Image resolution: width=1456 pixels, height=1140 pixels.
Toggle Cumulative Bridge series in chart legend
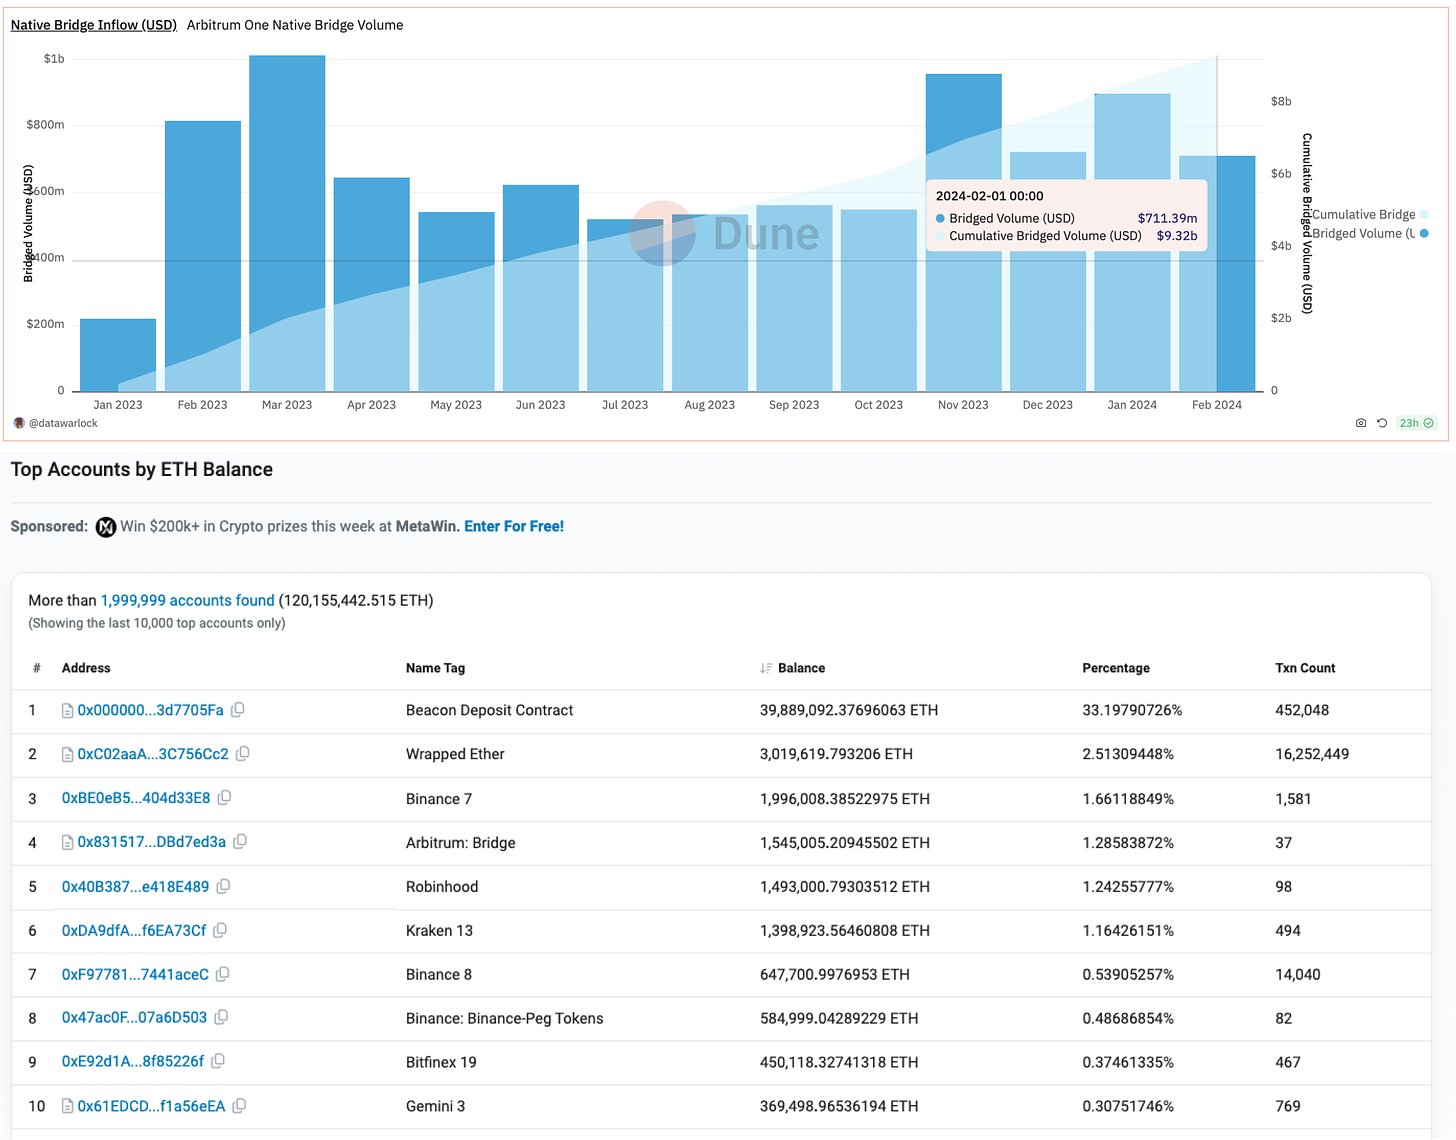pyautogui.click(x=1367, y=214)
